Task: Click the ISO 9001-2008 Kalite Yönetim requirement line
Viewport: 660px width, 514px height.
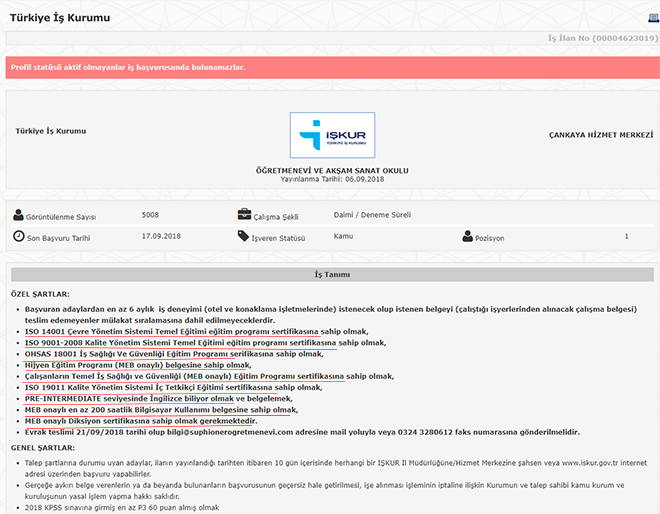Action: pyautogui.click(x=205, y=343)
